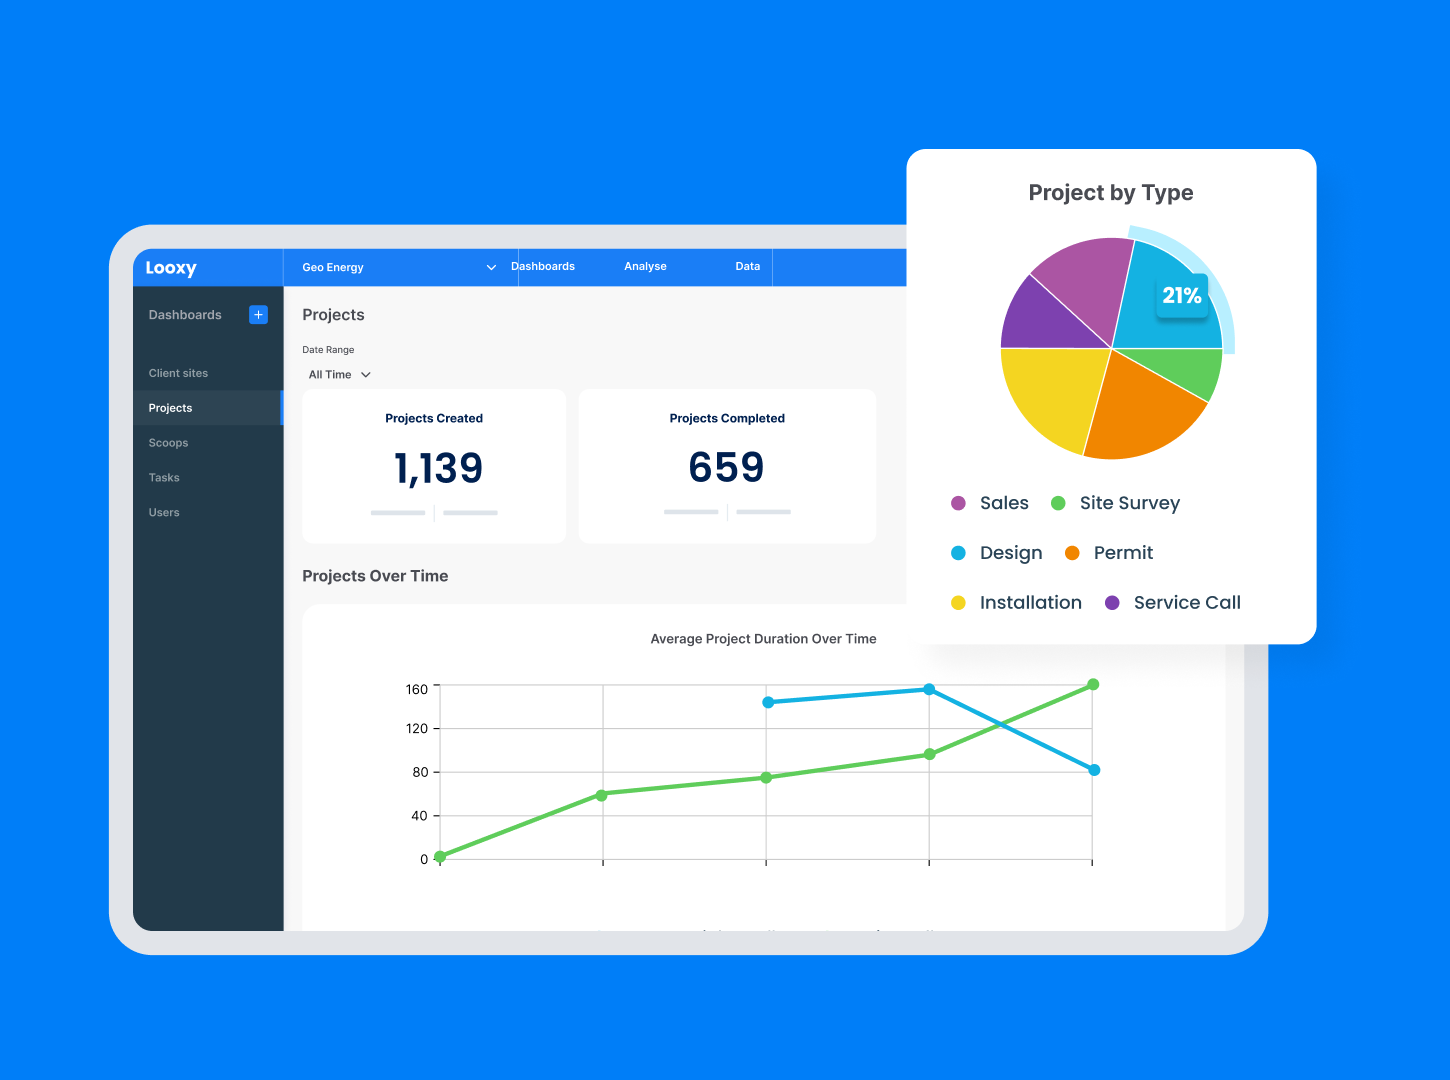Select the orange Permit legend dot

(x=1073, y=552)
